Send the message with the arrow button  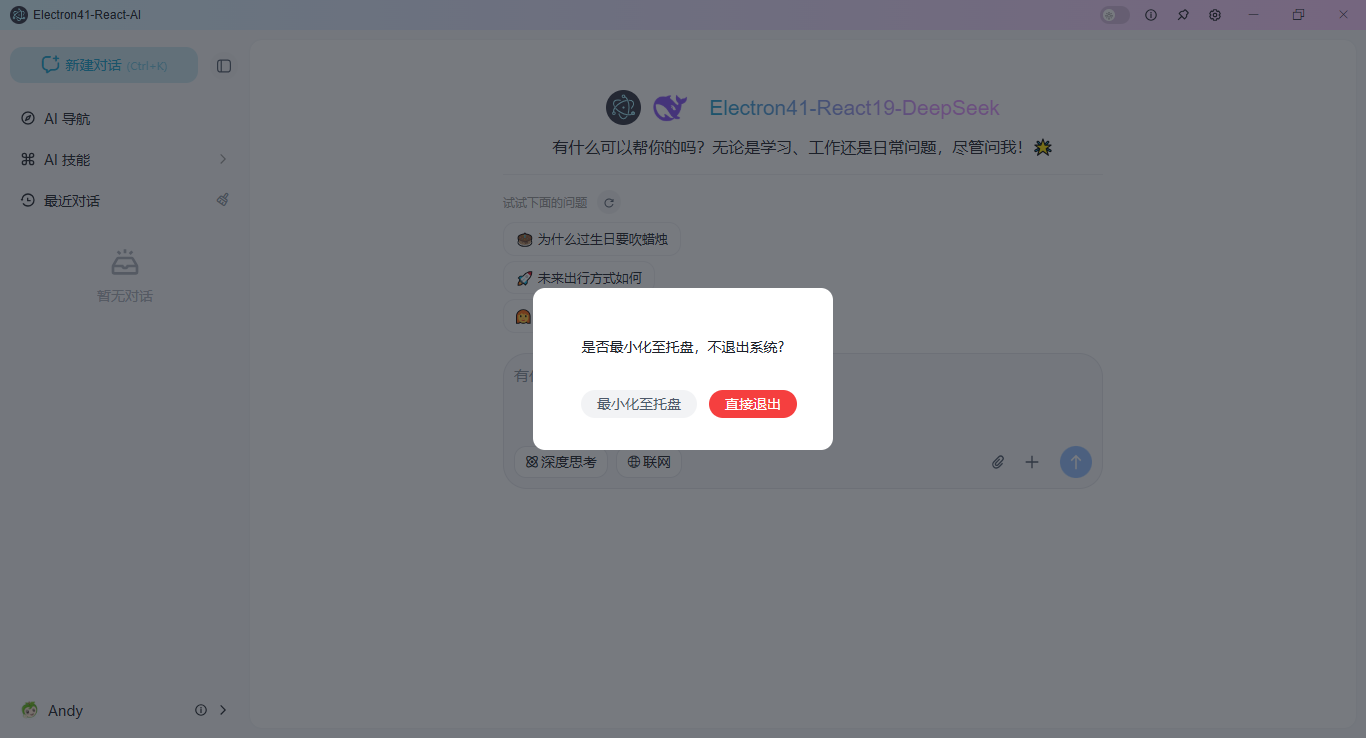pyautogui.click(x=1076, y=462)
